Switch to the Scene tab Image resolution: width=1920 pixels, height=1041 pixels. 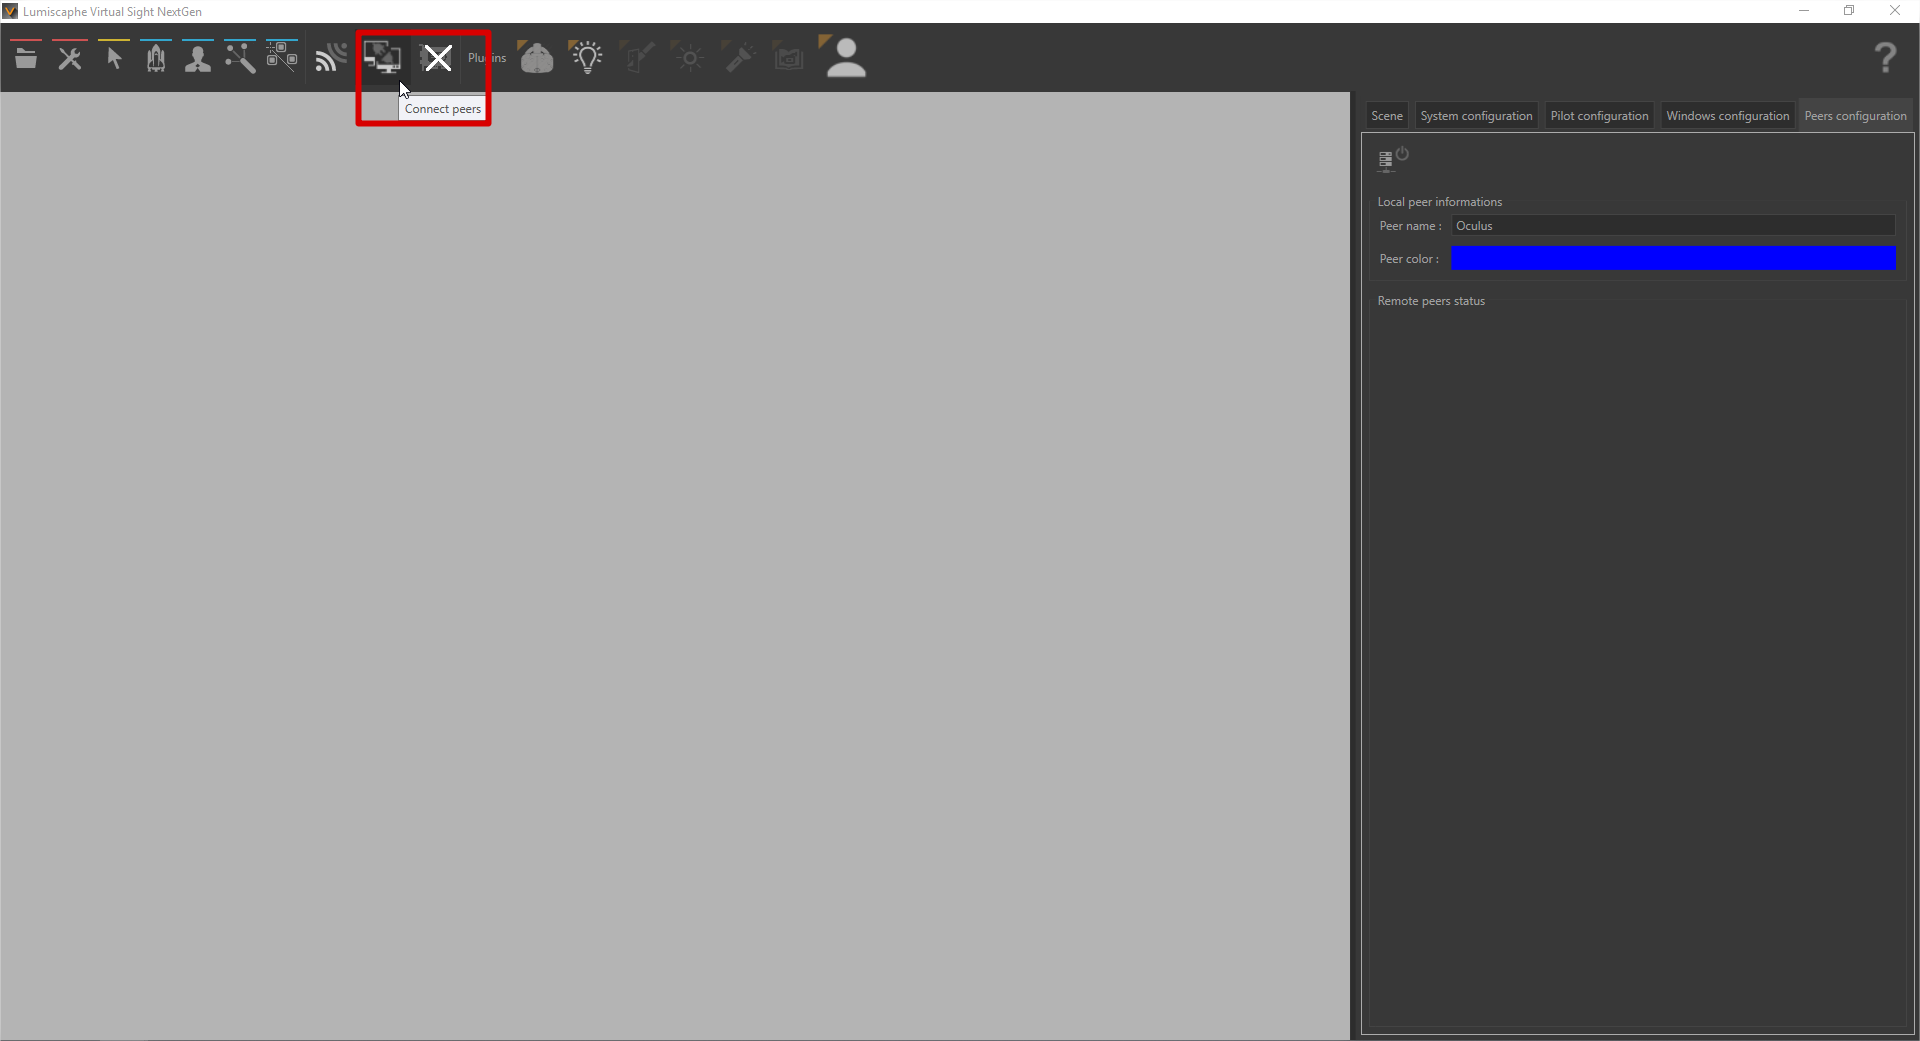[1386, 116]
